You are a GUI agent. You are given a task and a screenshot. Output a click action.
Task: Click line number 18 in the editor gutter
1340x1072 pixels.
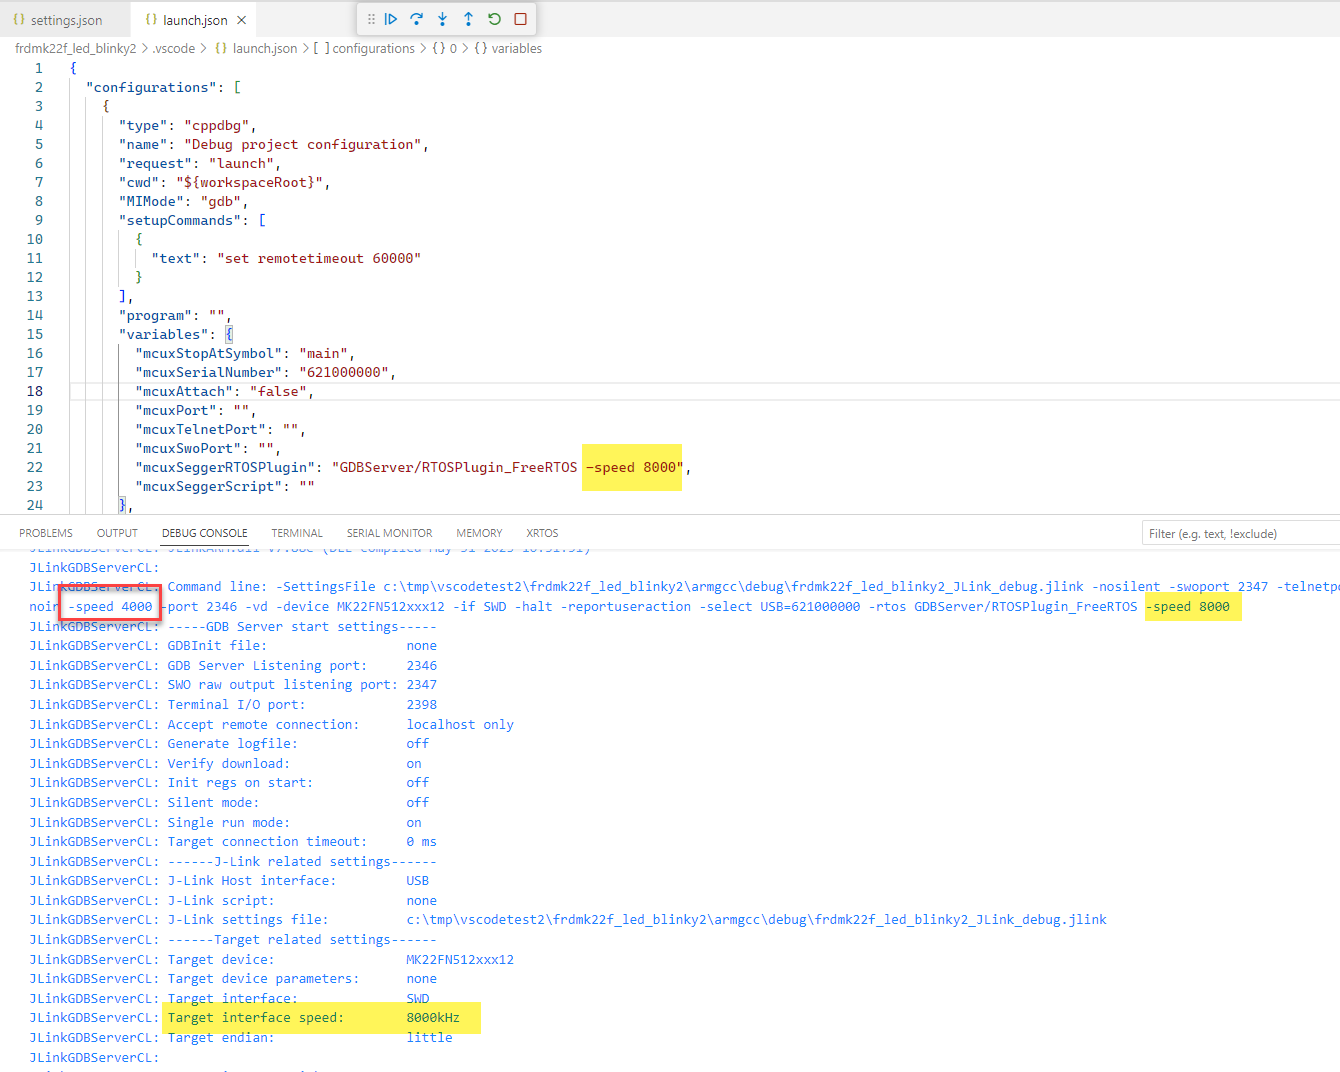34,391
